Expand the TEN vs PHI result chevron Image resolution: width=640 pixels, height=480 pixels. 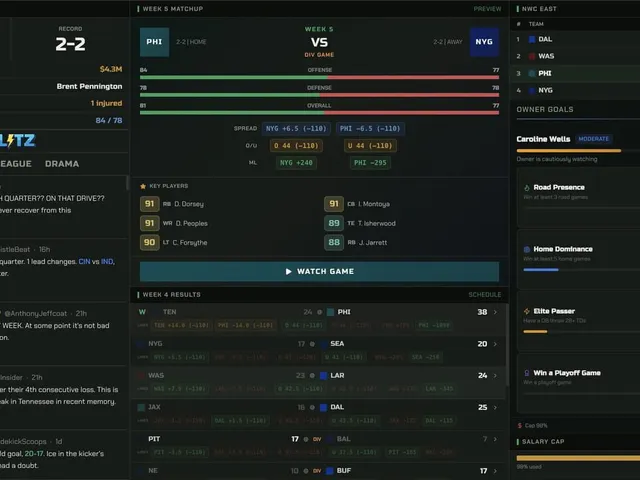[495, 312]
